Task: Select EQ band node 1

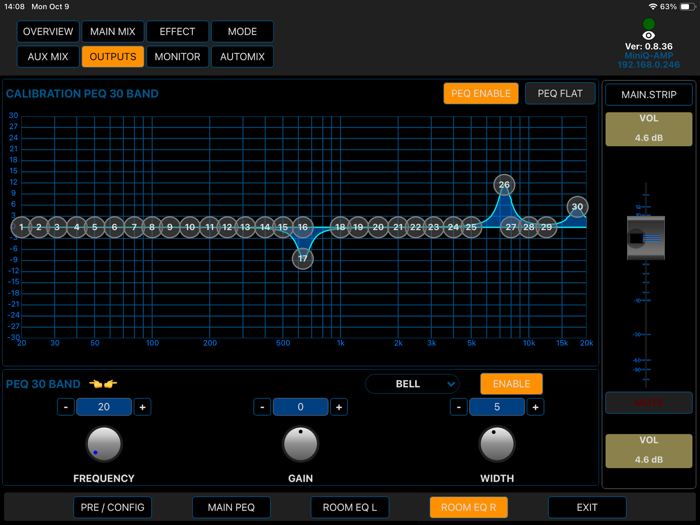Action: [21, 227]
